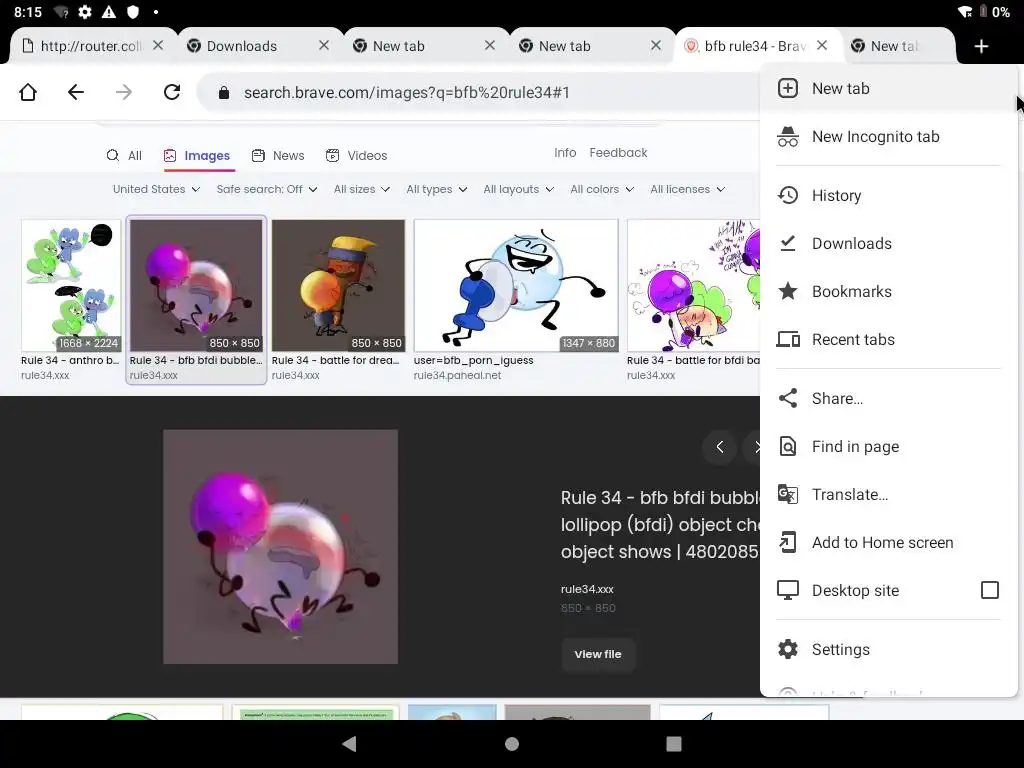The image size is (1024, 768).
Task: Close the http://router.coll tab
Action: 158,45
